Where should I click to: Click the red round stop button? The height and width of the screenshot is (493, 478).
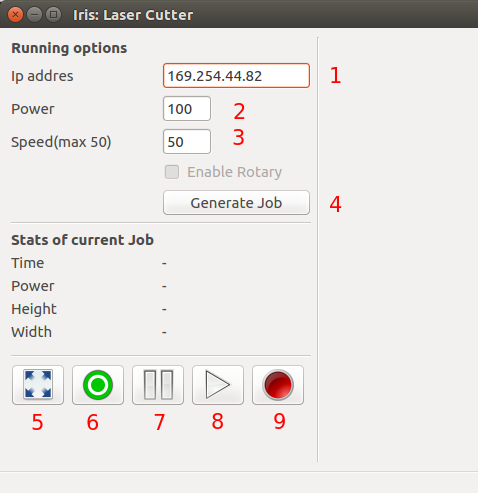(278, 385)
